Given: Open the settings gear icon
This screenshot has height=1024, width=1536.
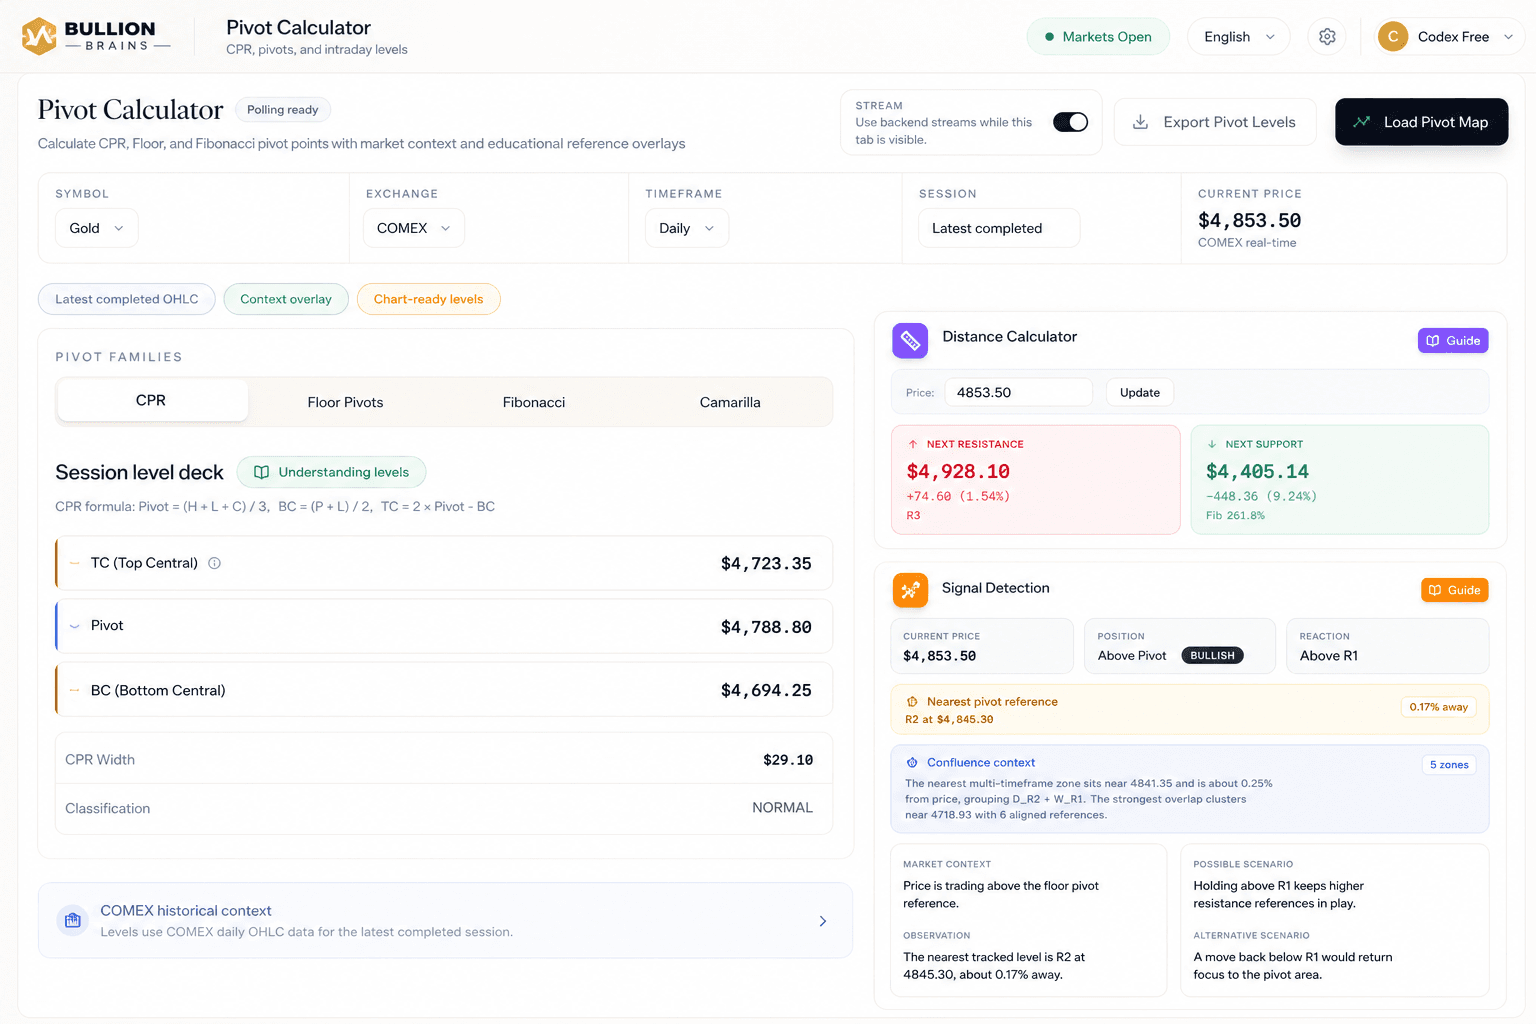Looking at the screenshot, I should (1327, 37).
